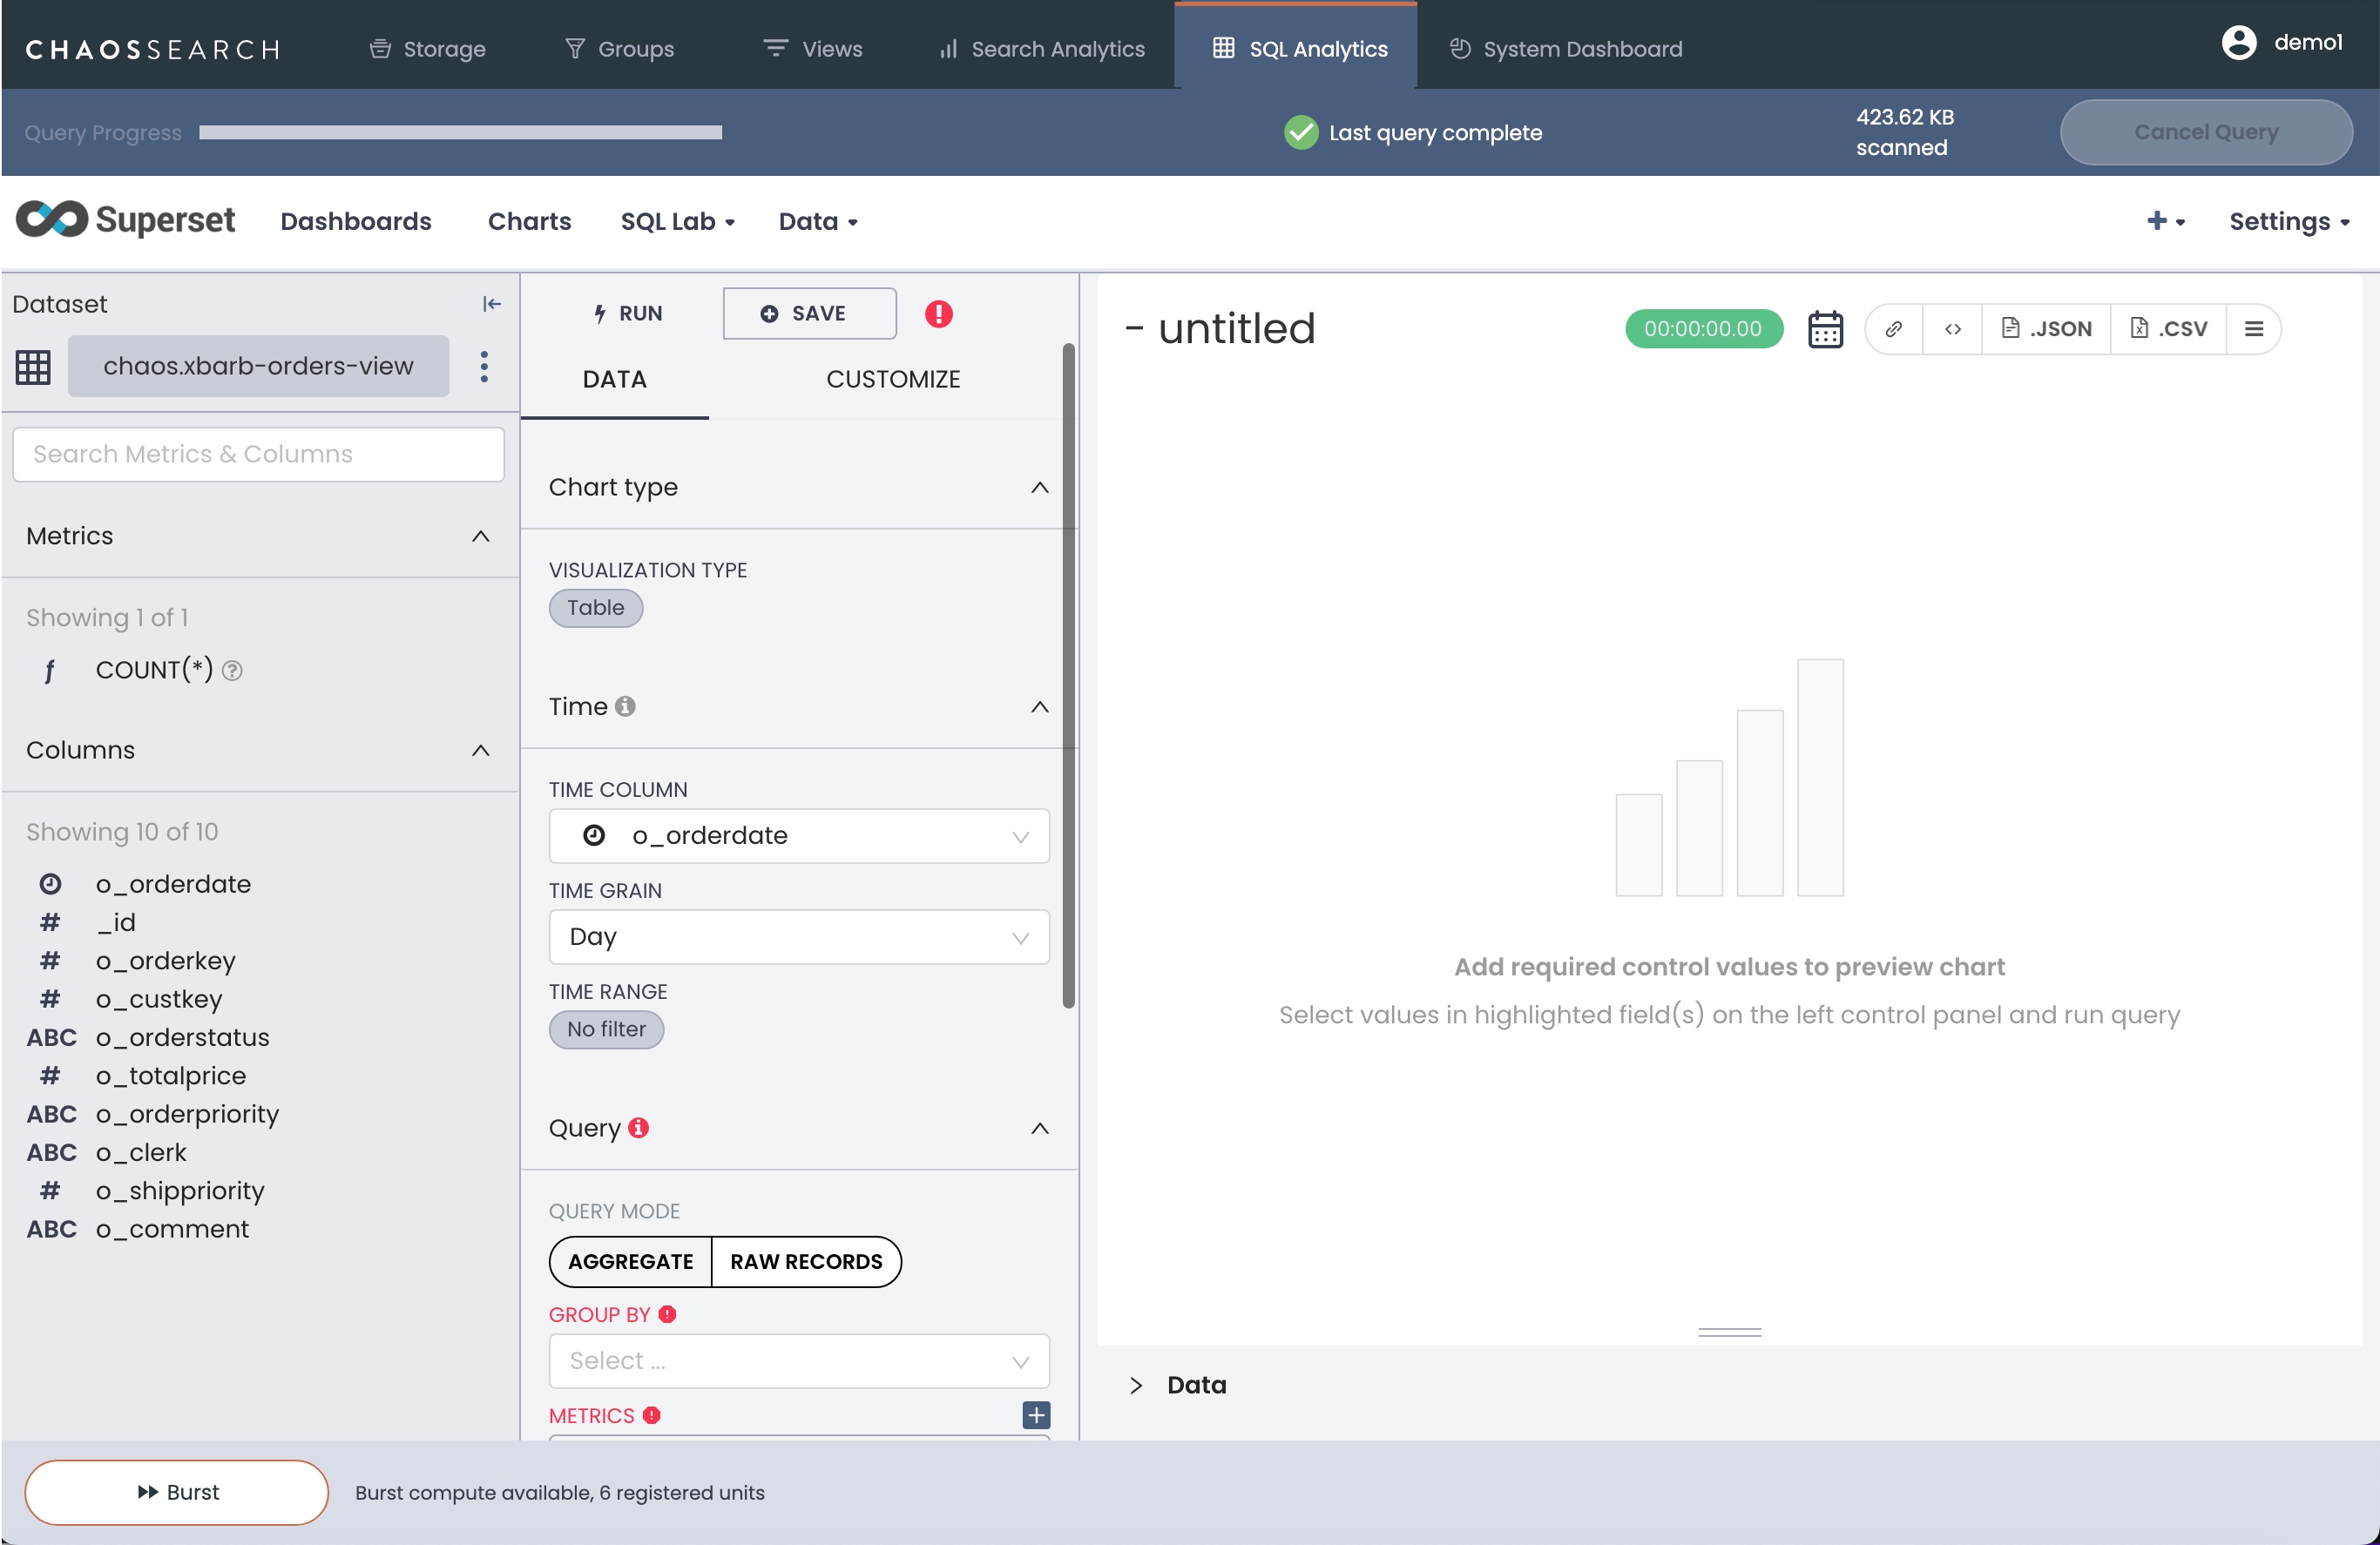Screen dimensions: 2380x1545
Task: Open the calendar schedule icon
Action: click(1825, 329)
